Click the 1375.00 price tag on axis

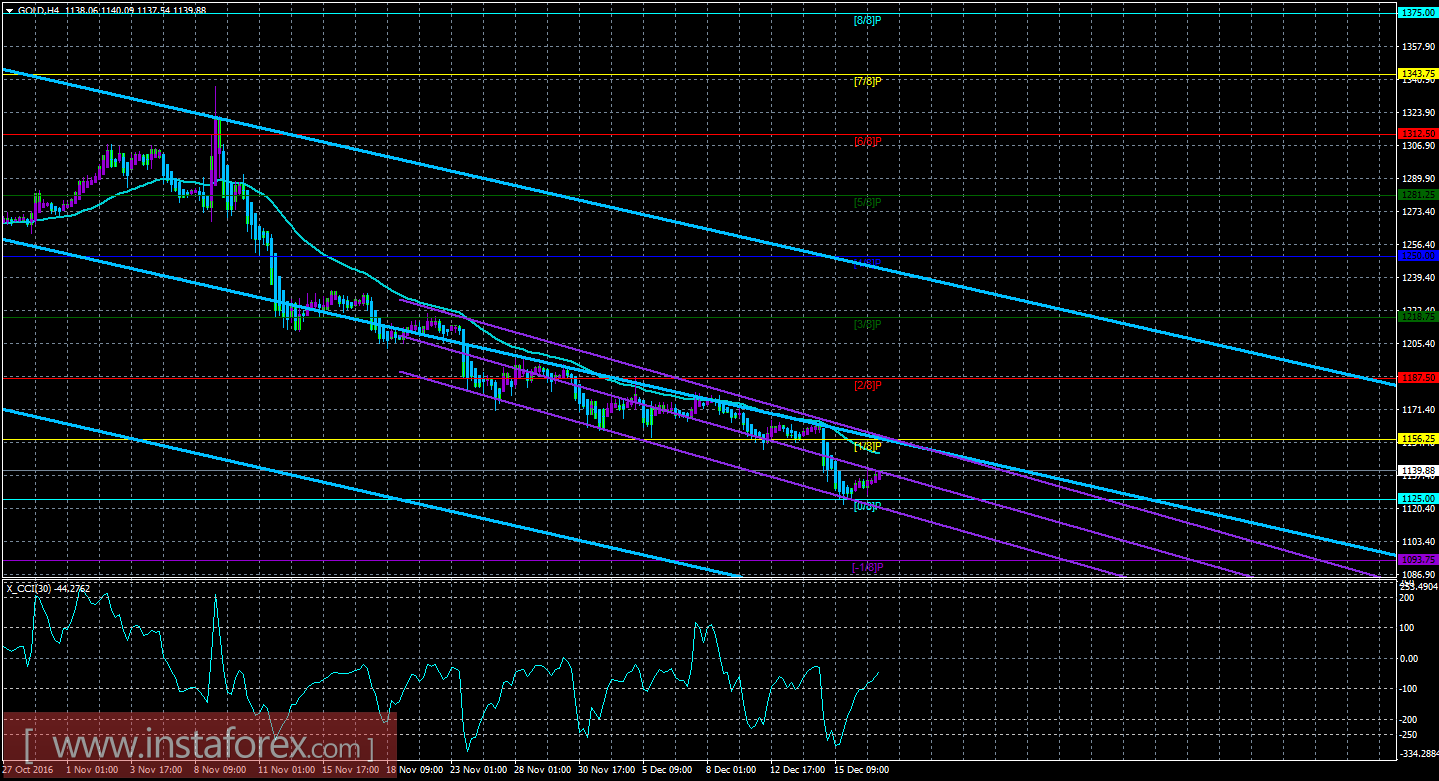pyautogui.click(x=1418, y=12)
